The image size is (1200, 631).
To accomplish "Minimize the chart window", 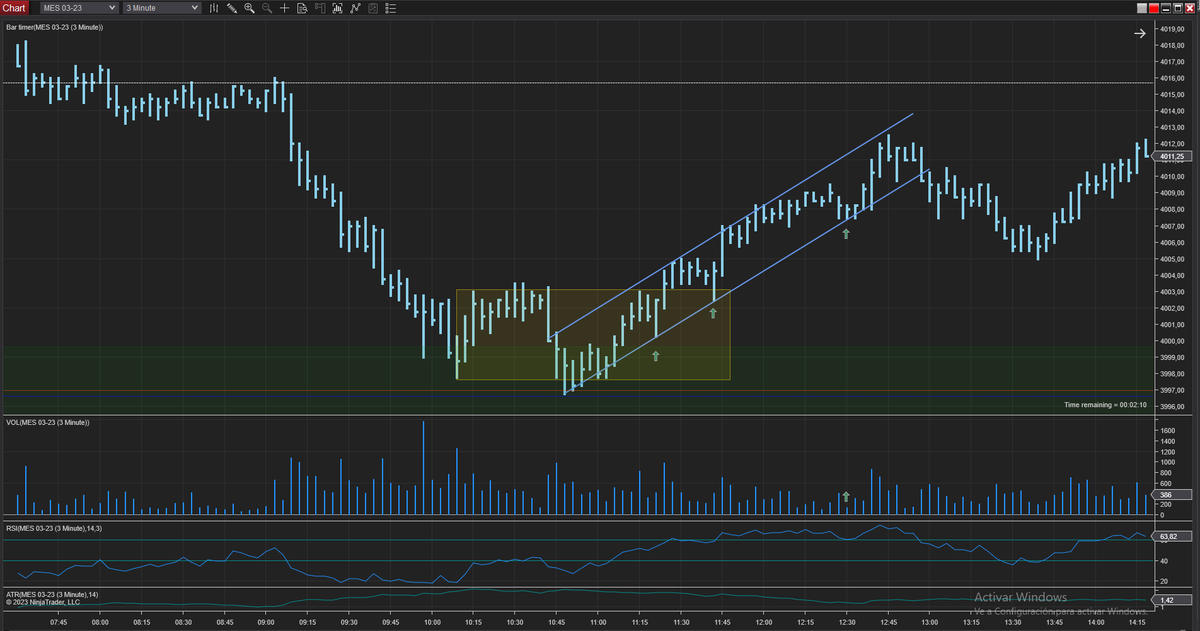I will [1167, 7].
